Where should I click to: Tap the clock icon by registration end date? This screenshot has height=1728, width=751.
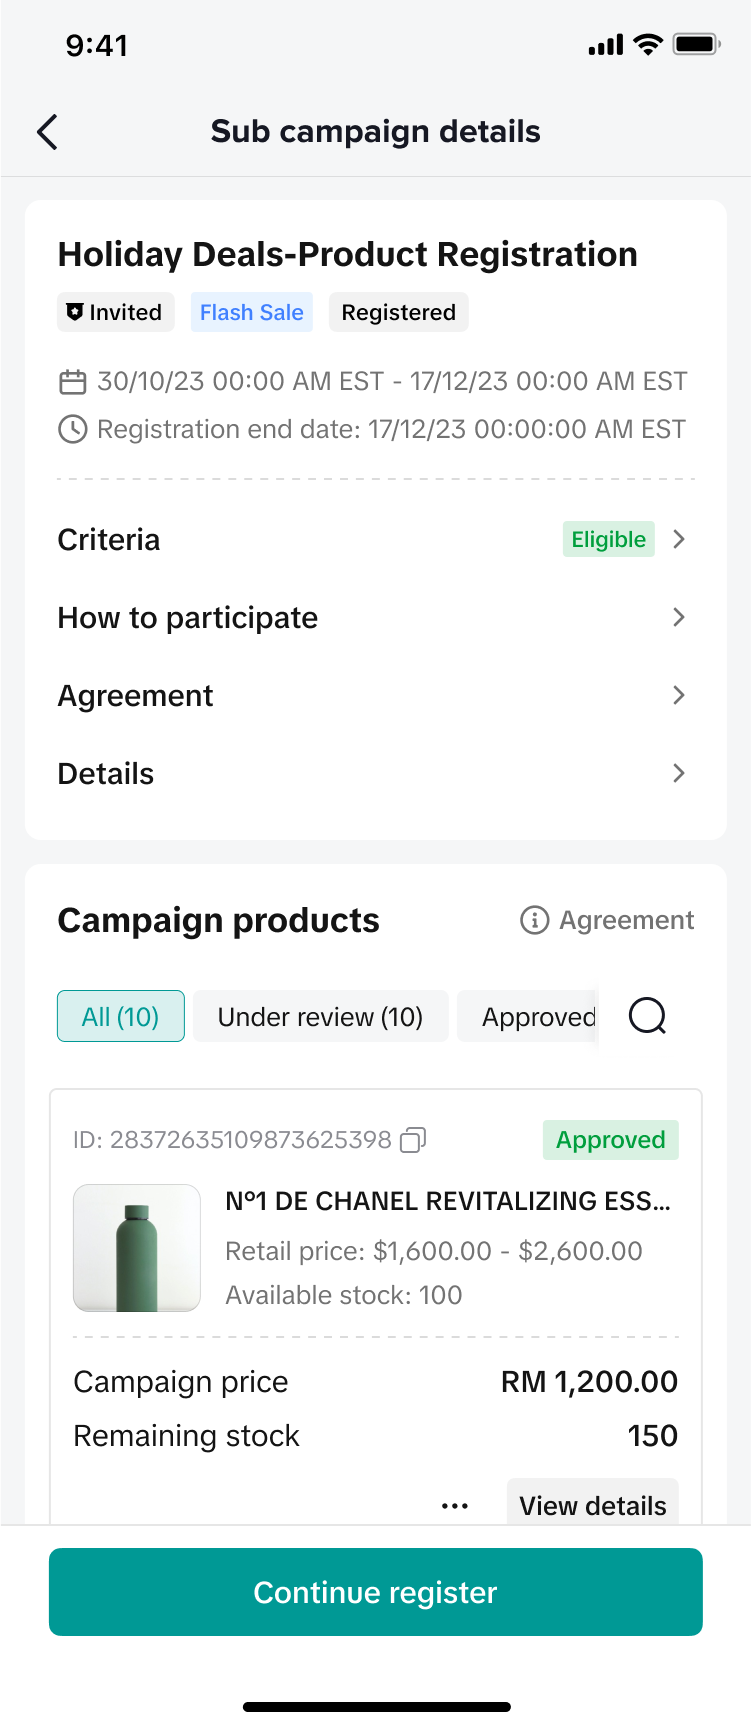click(x=73, y=430)
